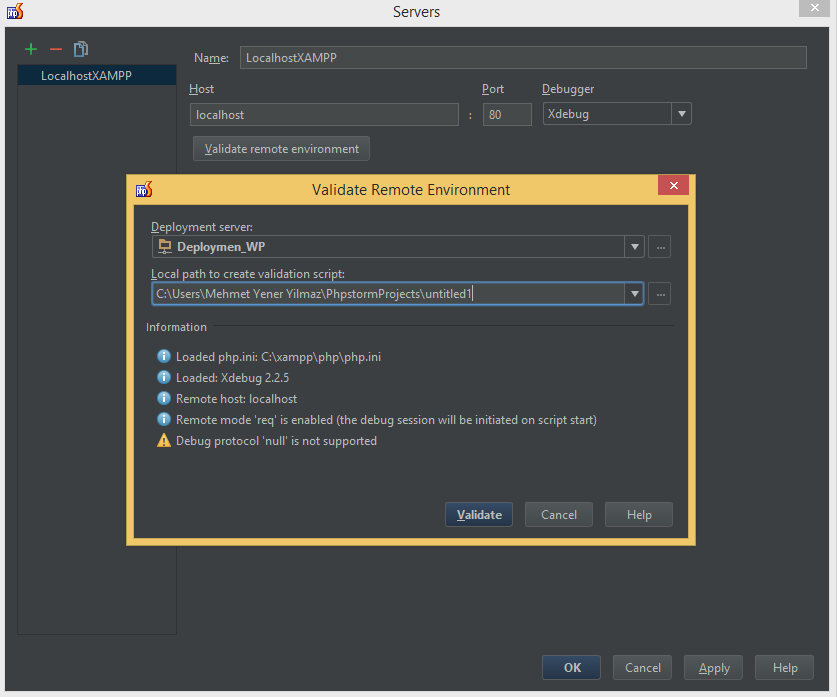Screen dimensions: 837x697
Task: Select LocalhostXAMPP in the server list
Action: click(96, 74)
